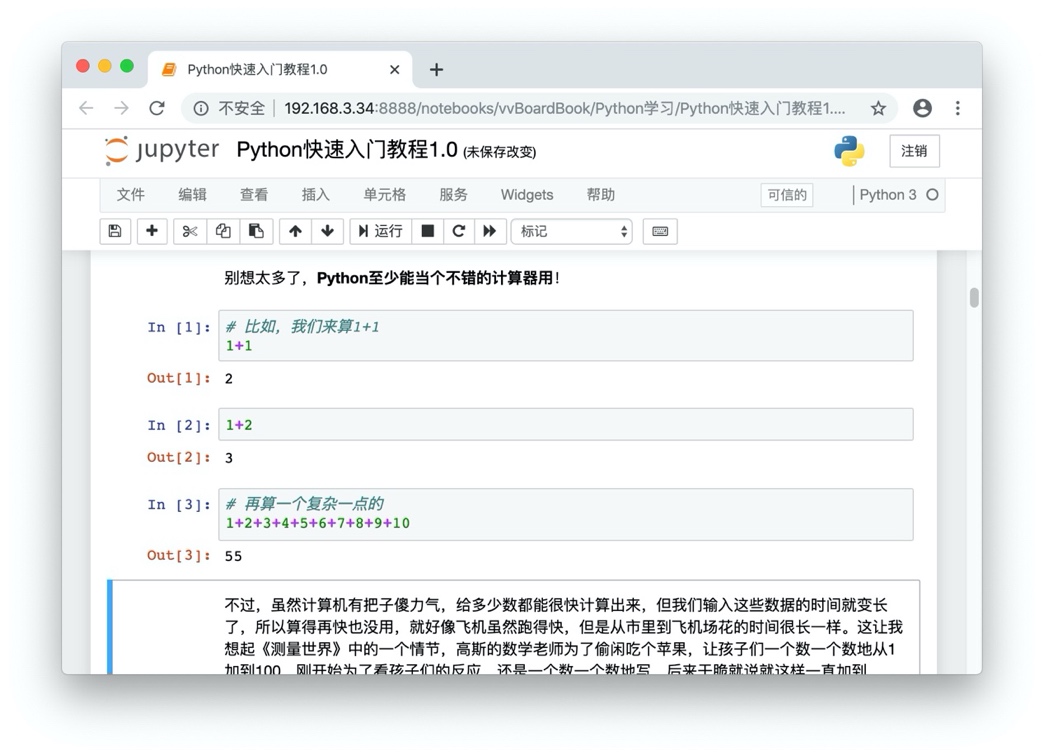Open the cell type dropdown showing 标记
1044x756 pixels.
click(572, 231)
